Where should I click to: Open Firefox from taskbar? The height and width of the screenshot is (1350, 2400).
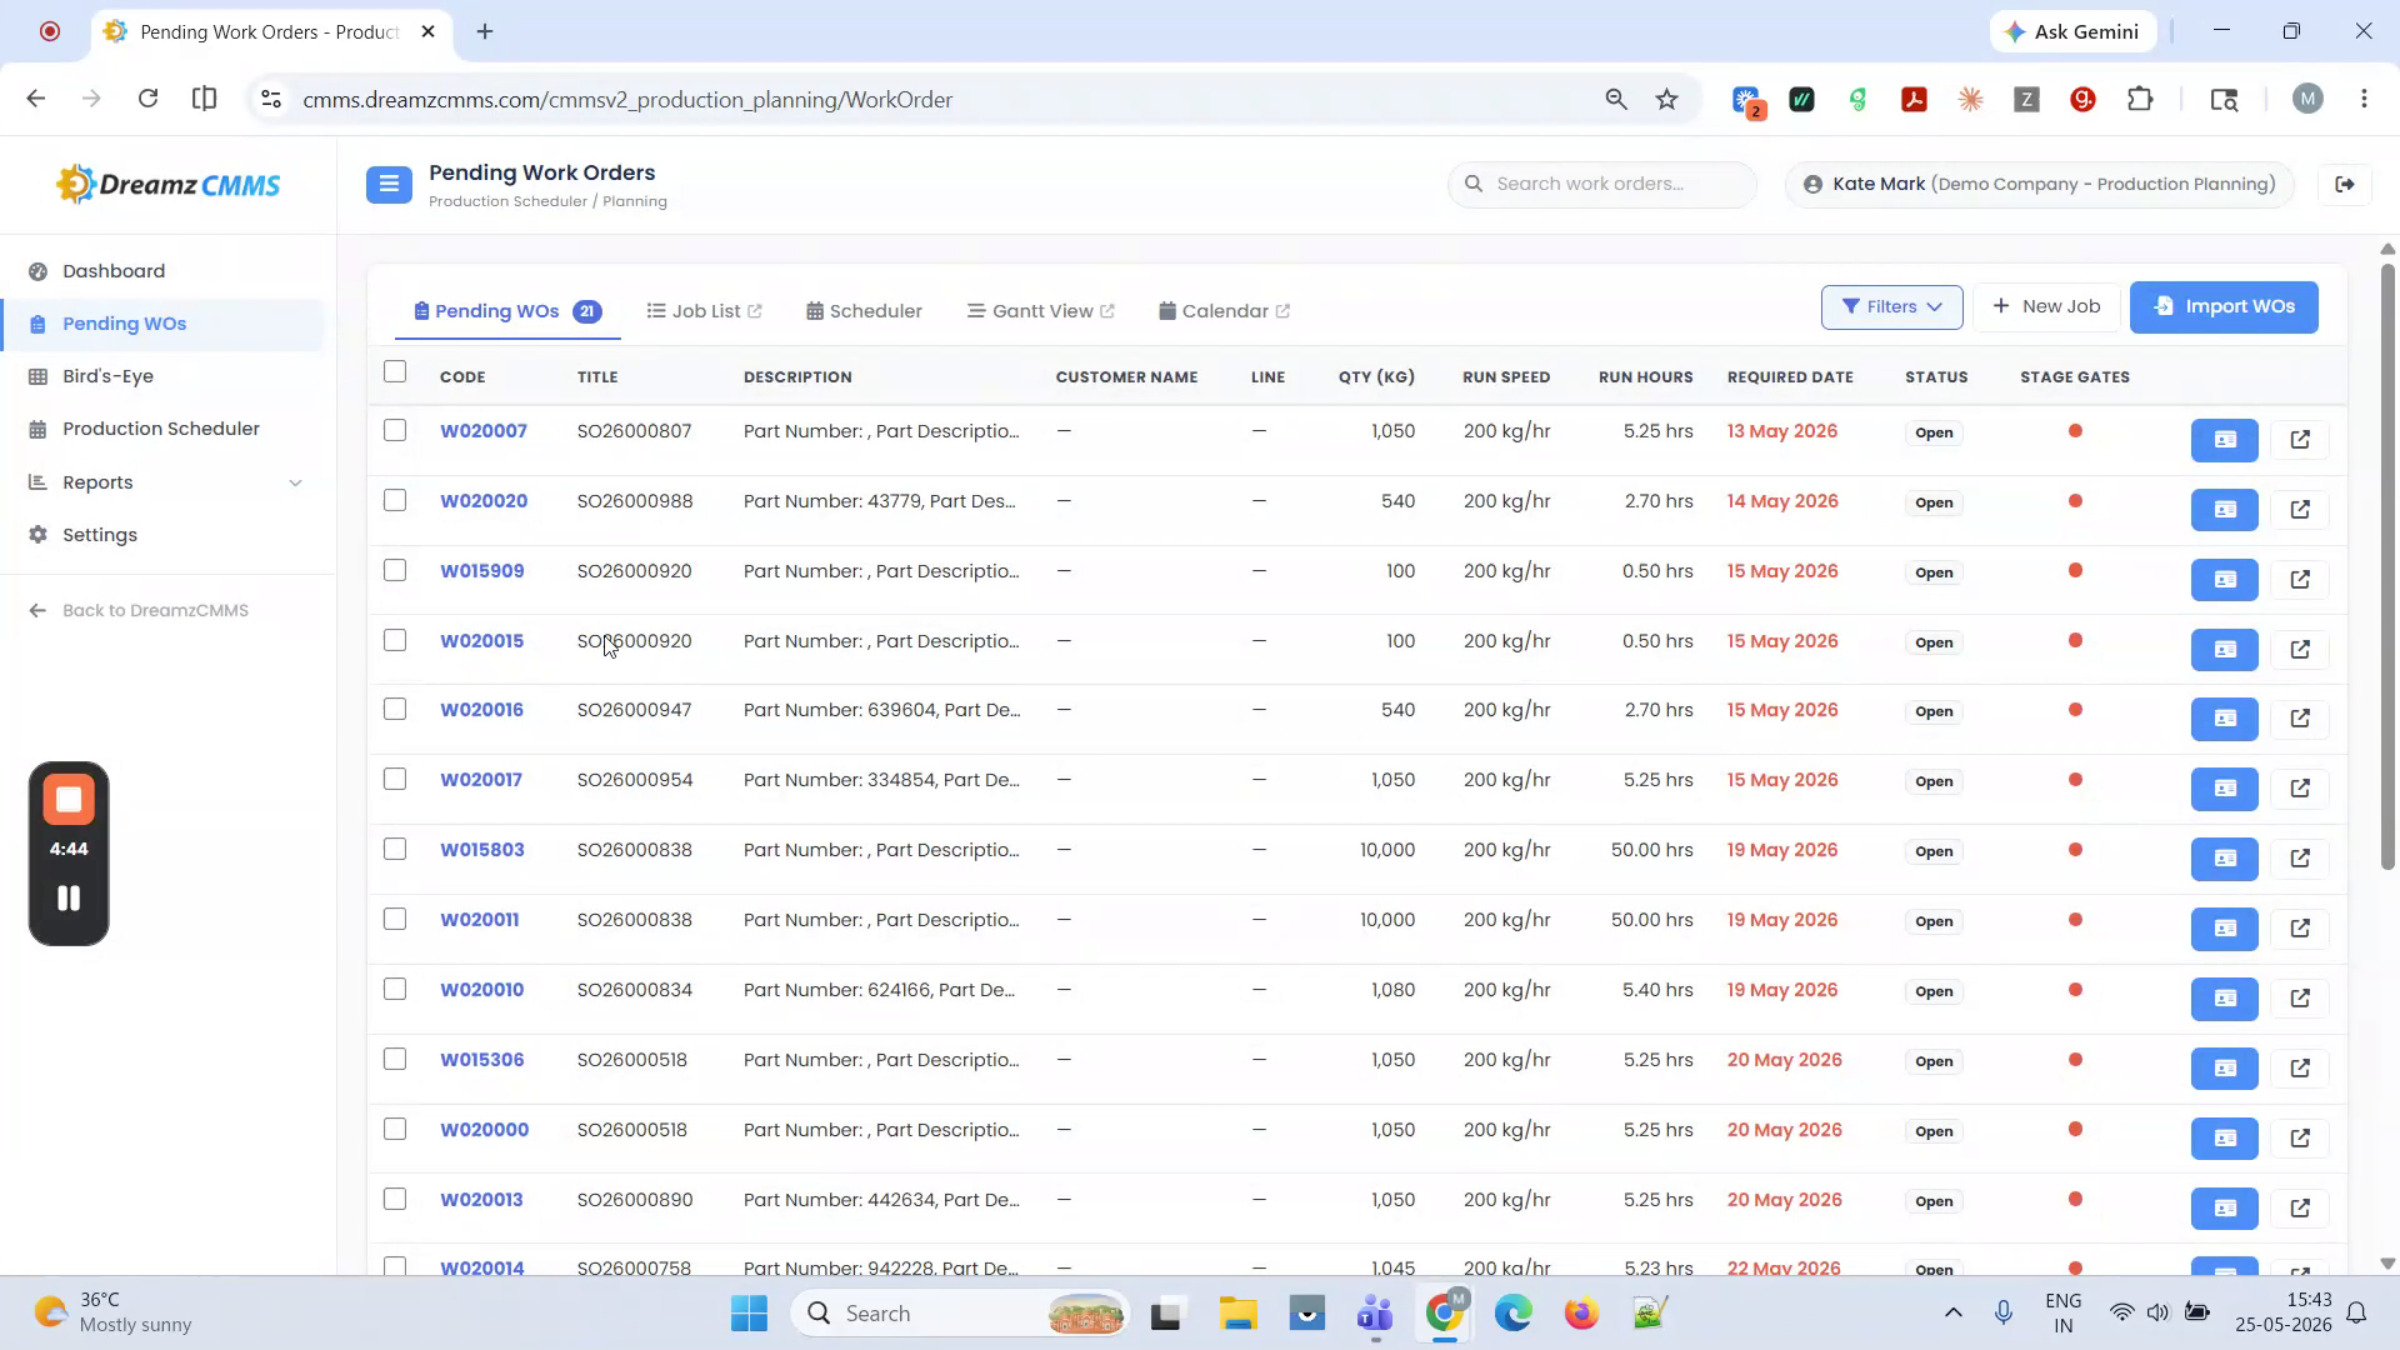(x=1581, y=1313)
